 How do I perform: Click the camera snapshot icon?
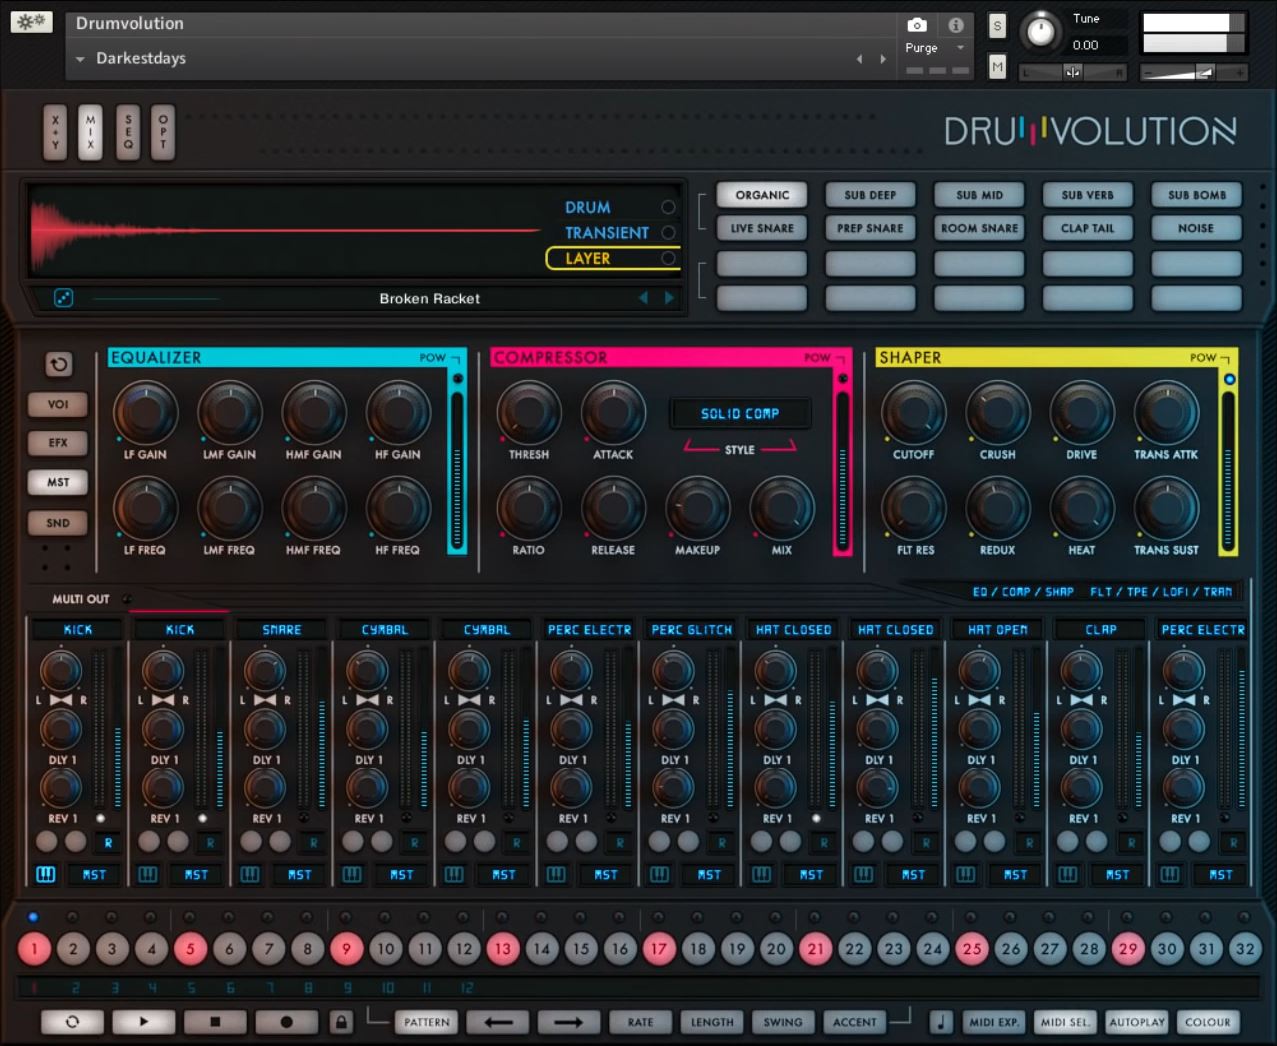pos(916,25)
